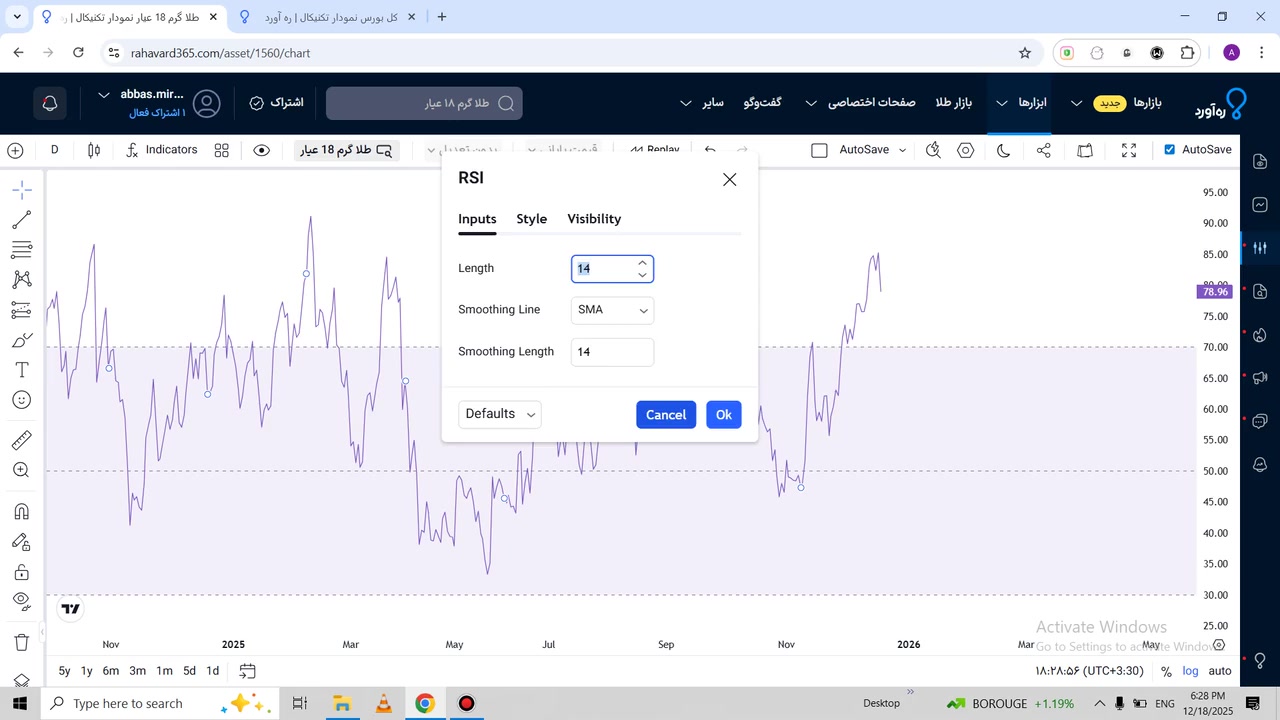Open VLC from the Windows taskbar
The width and height of the screenshot is (1280, 720).
click(383, 704)
